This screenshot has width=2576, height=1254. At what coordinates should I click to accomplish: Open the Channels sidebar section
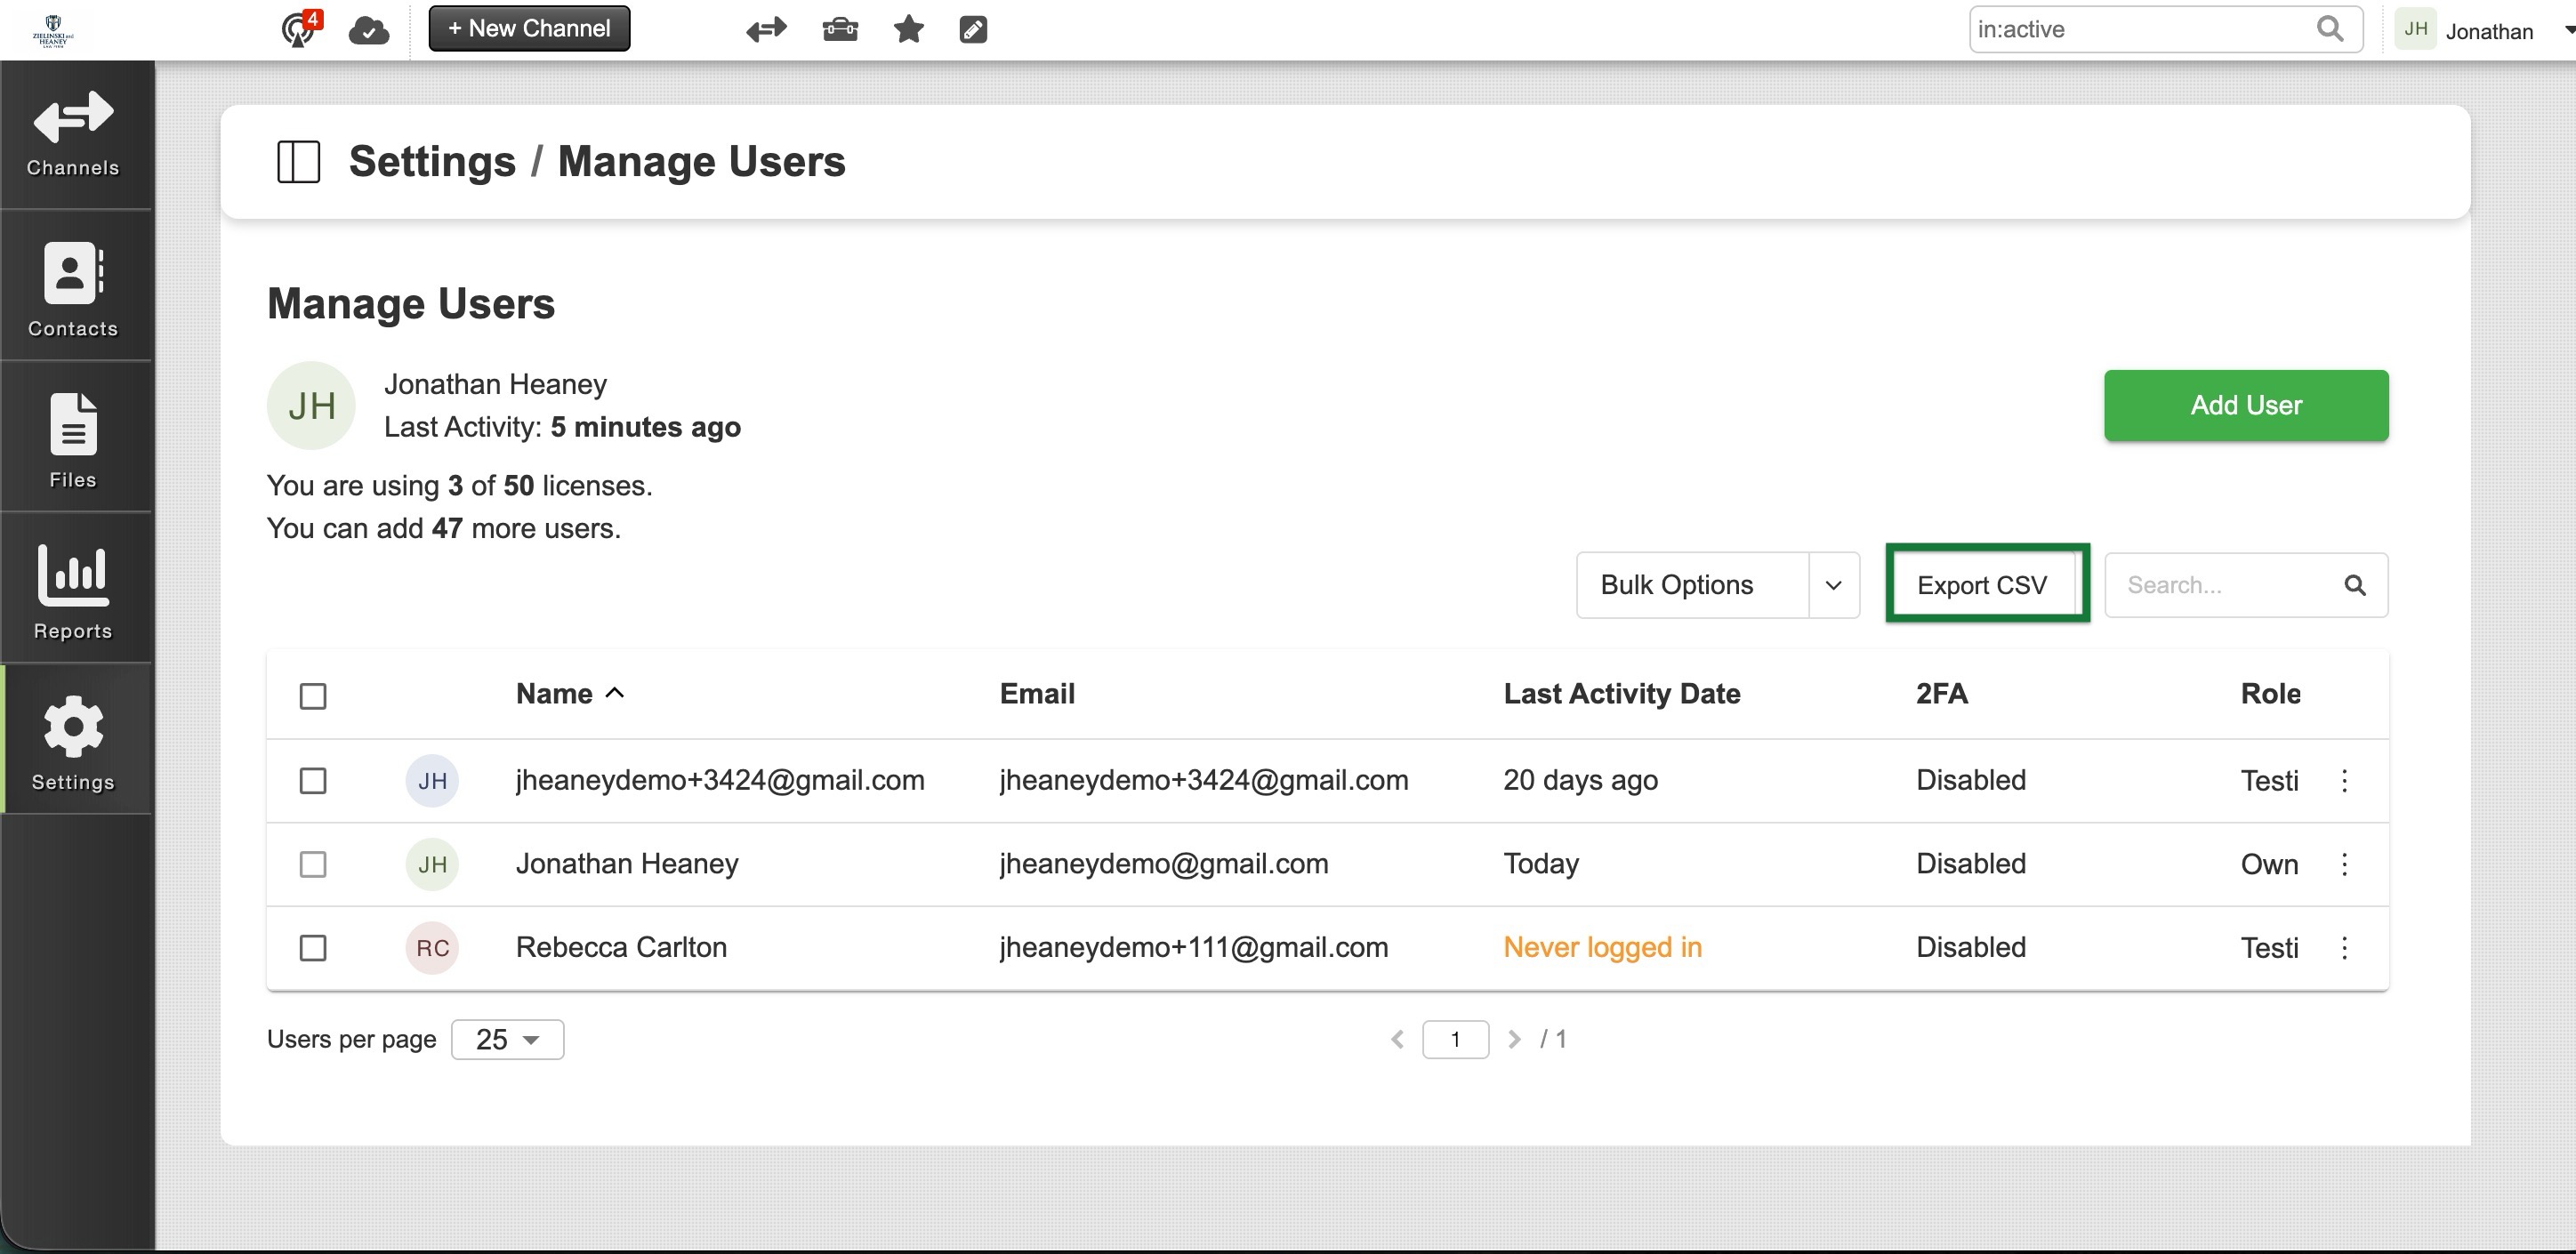coord(73,135)
